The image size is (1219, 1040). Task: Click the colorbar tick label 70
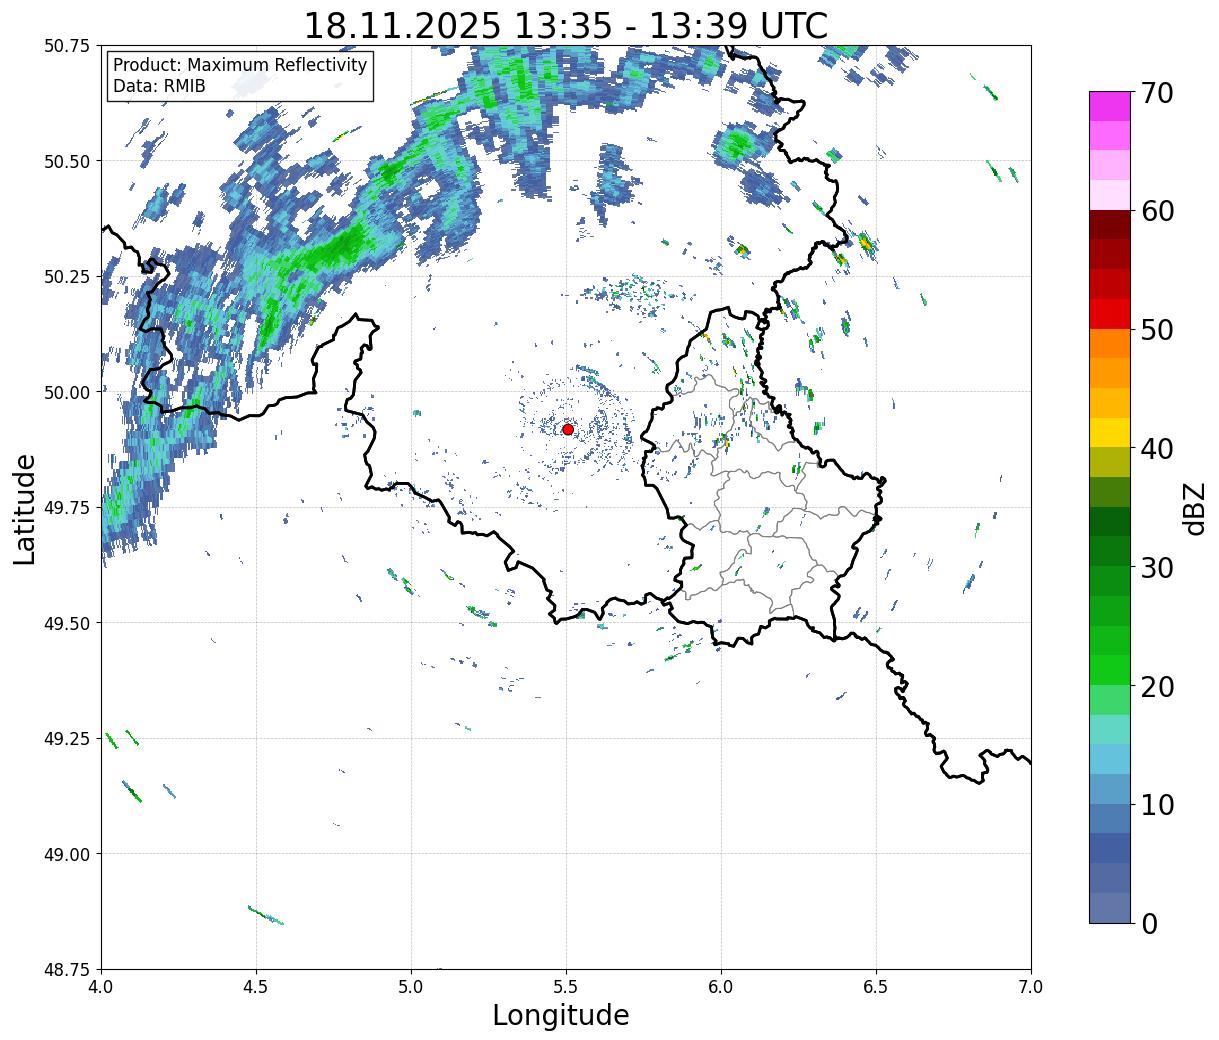point(1157,93)
